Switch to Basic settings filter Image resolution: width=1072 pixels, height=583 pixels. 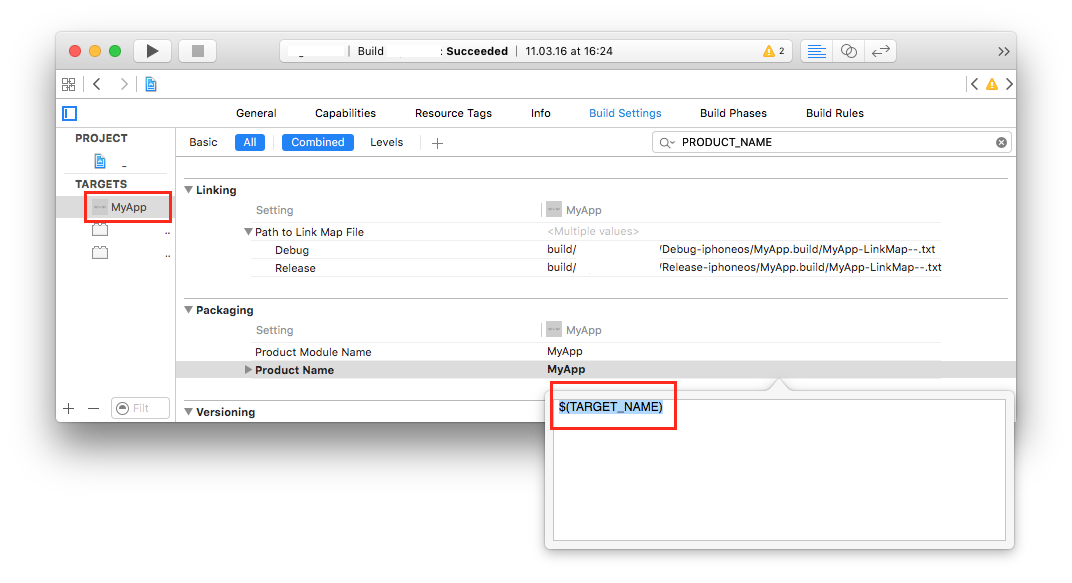click(203, 143)
